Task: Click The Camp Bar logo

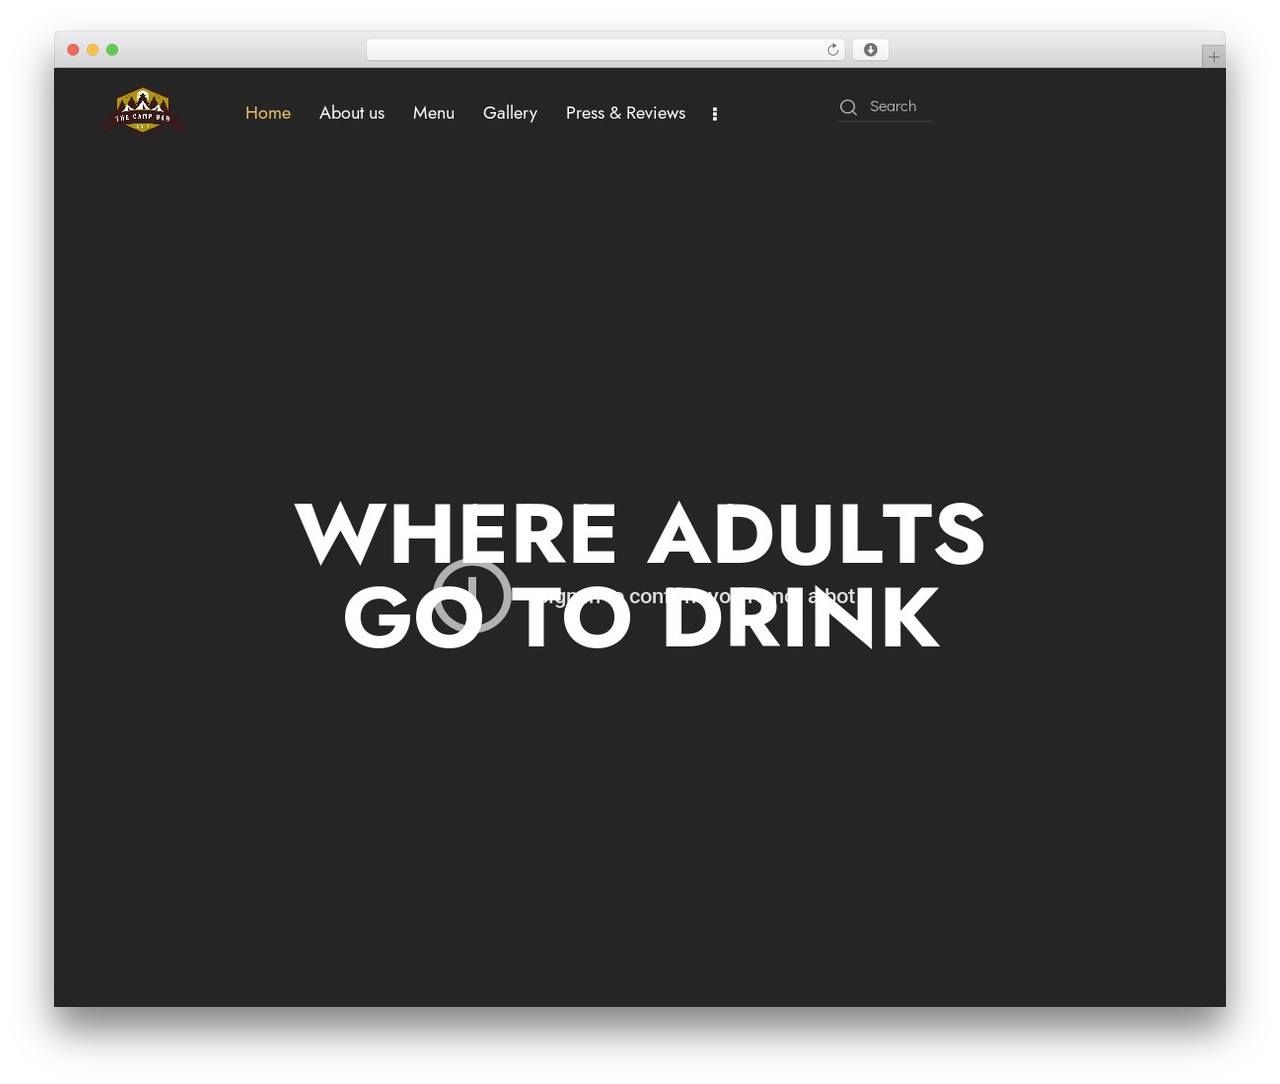Action: point(143,112)
